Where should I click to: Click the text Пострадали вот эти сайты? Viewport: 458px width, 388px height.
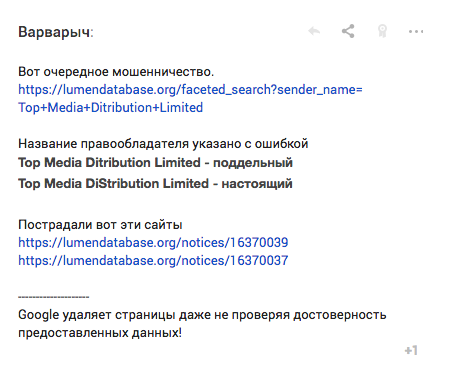point(100,225)
